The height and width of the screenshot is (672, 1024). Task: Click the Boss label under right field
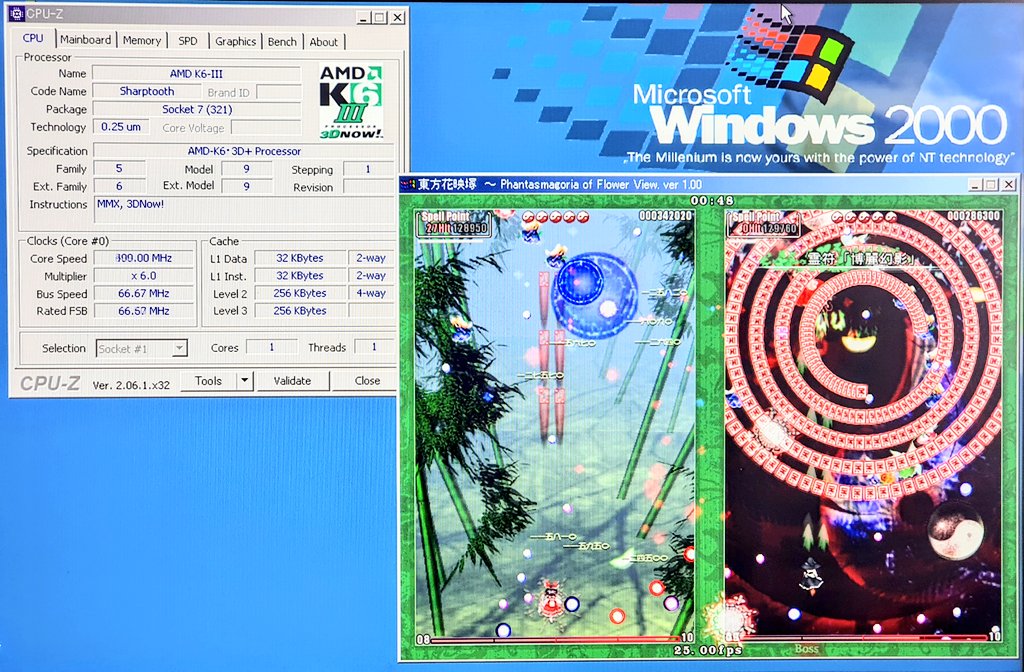pos(806,648)
